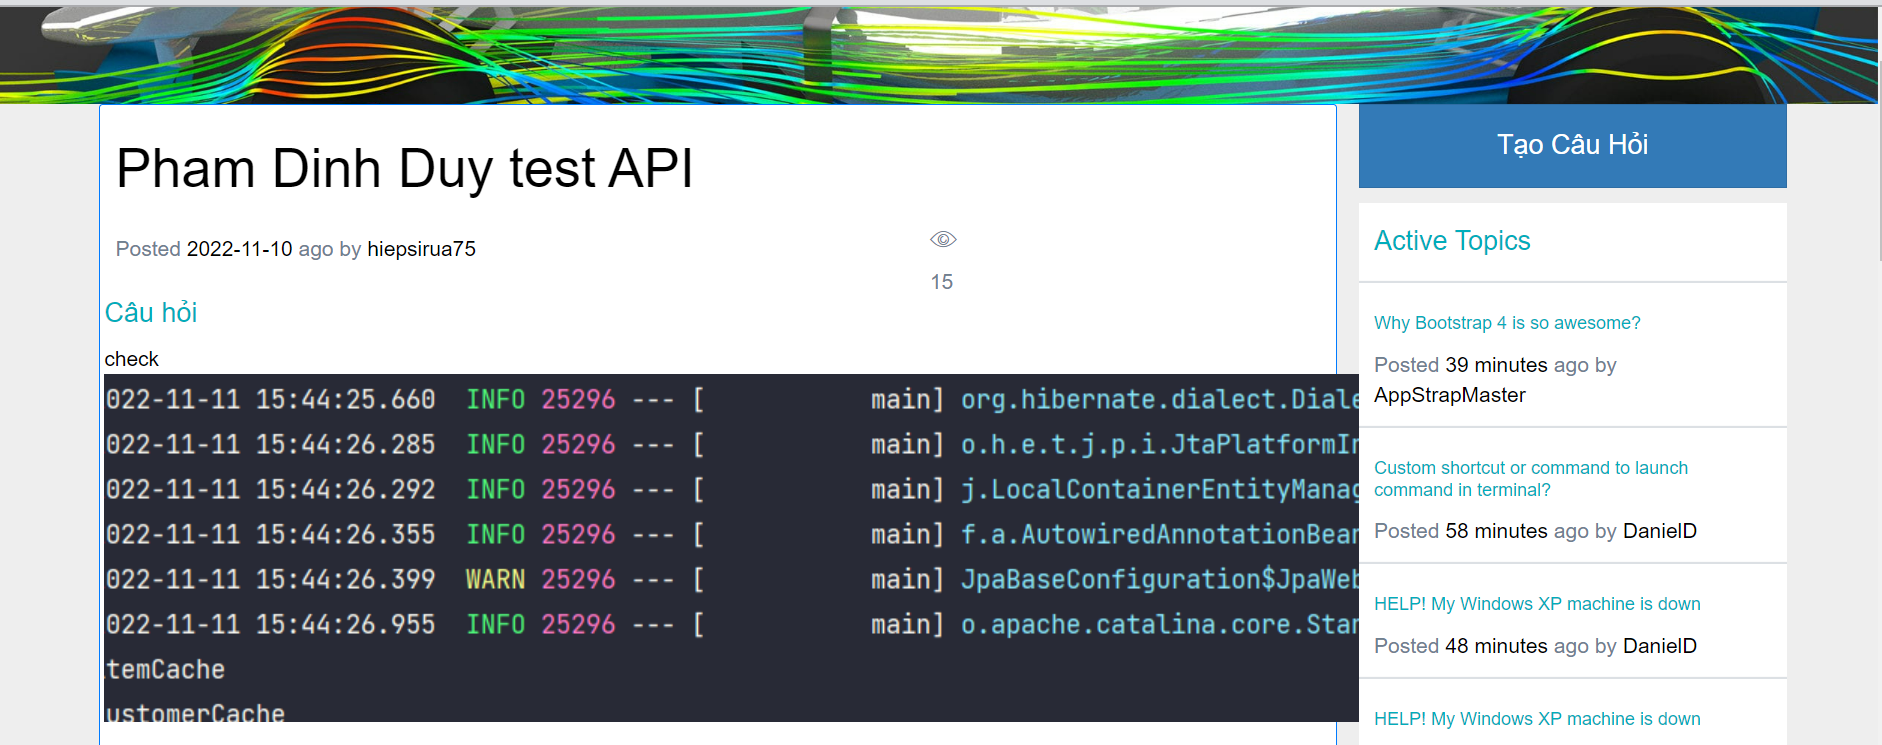Image resolution: width=1882 pixels, height=745 pixels.
Task: Click the posted date 2022-11-10
Action: [x=240, y=249]
